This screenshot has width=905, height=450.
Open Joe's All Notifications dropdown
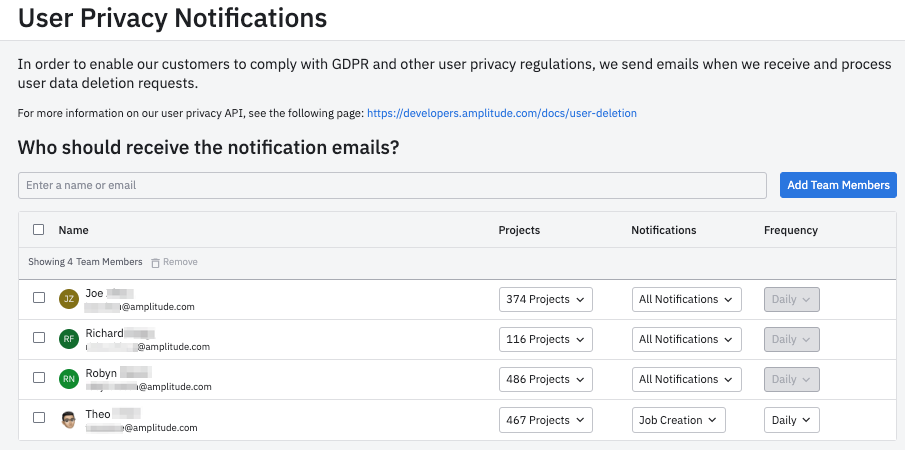coord(686,299)
